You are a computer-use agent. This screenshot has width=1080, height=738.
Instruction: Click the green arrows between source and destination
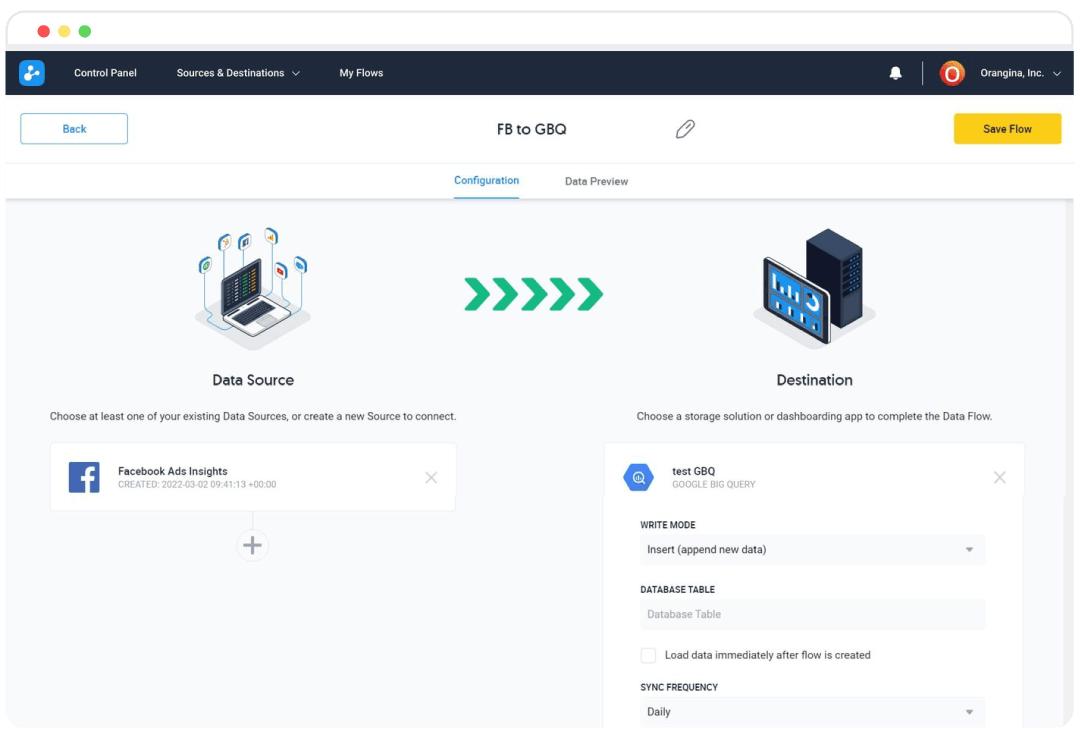click(x=533, y=292)
